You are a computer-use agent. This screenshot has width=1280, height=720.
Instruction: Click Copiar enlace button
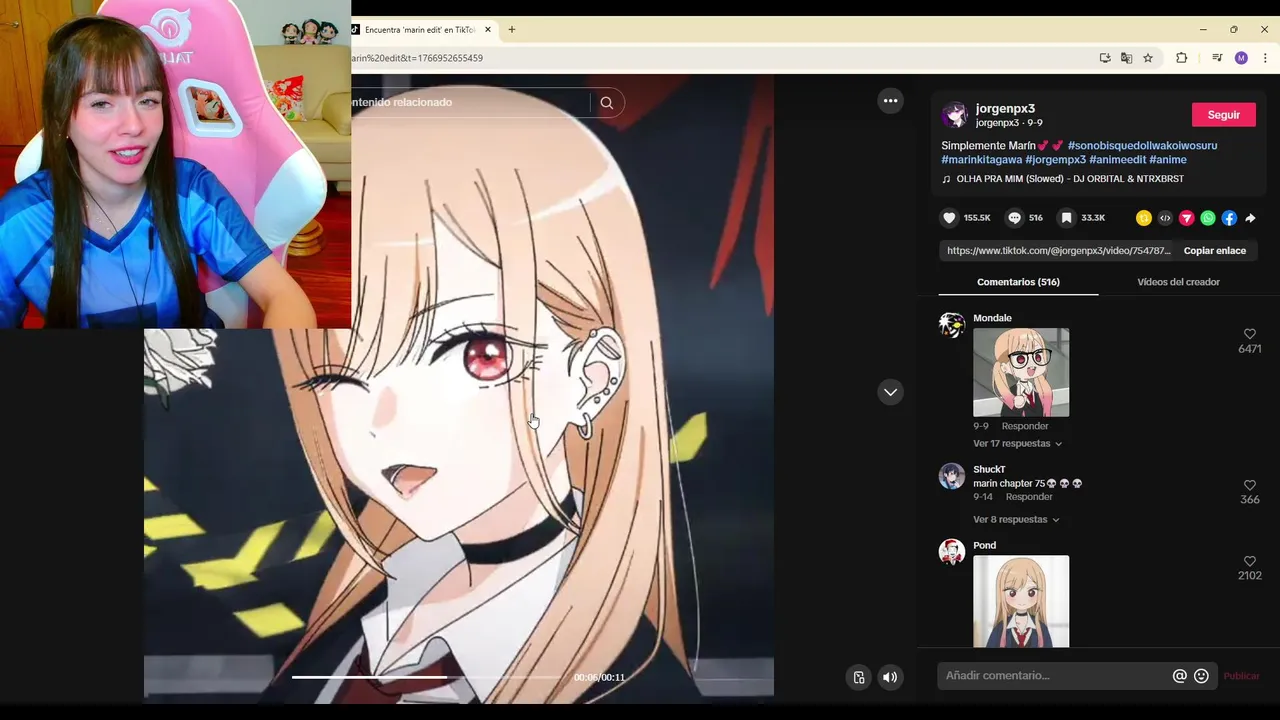(1215, 251)
